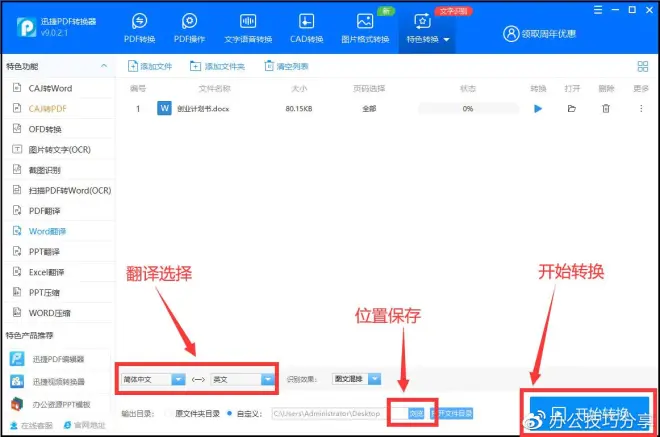The image size is (660, 437).
Task: Click the 迅捷PDF转换器 logo icon
Action: 26,27
